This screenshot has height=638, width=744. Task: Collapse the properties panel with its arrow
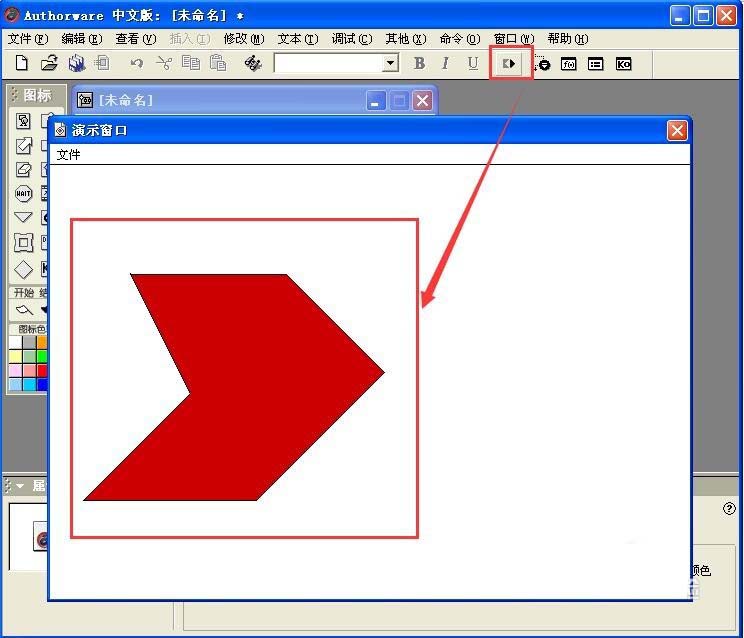(20, 486)
